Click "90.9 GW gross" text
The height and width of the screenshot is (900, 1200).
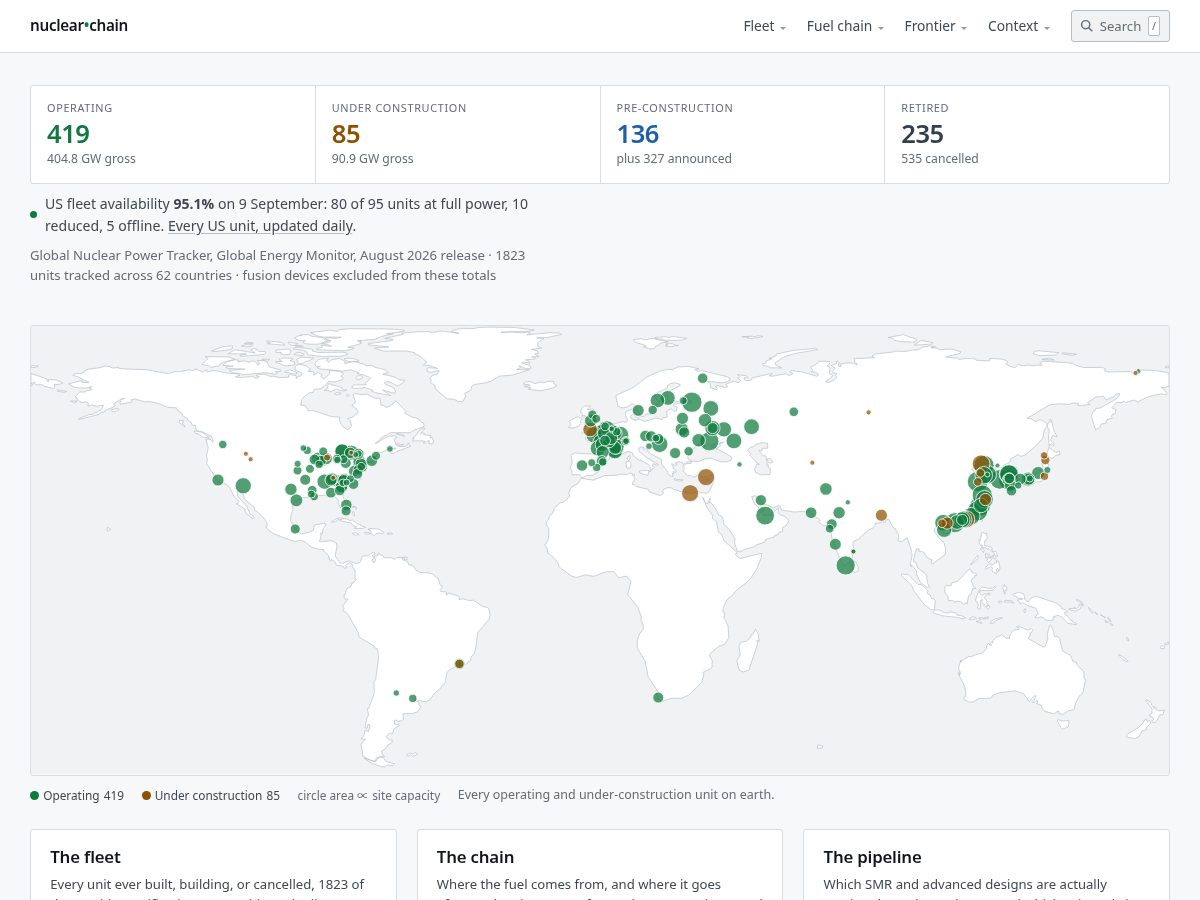pos(372,158)
